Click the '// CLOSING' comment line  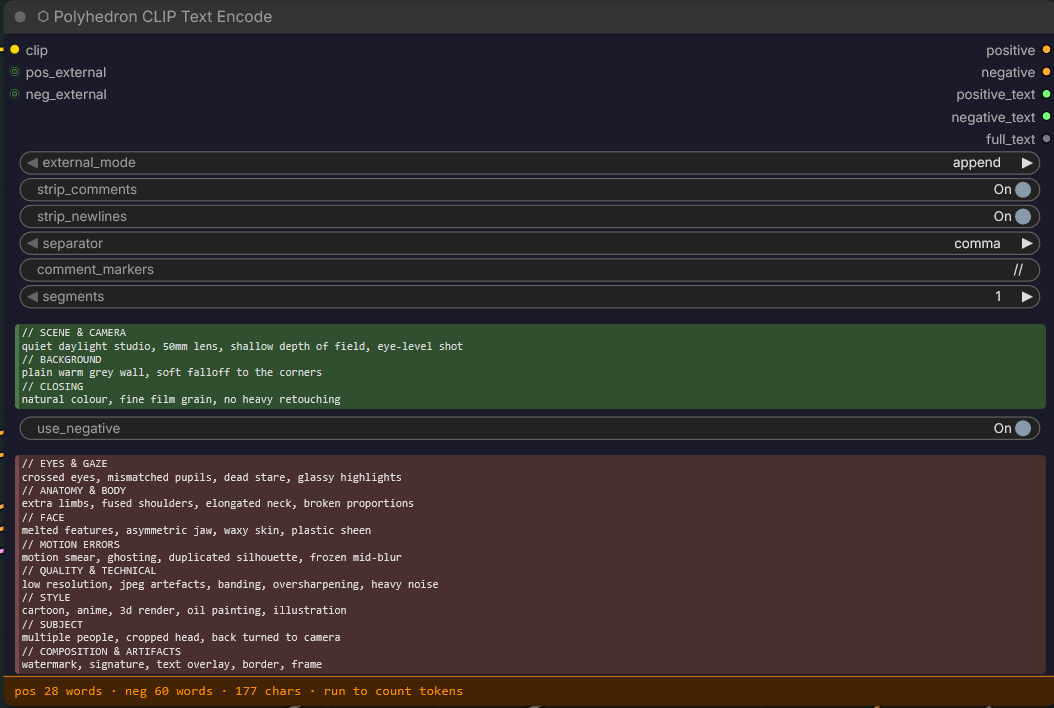52,387
